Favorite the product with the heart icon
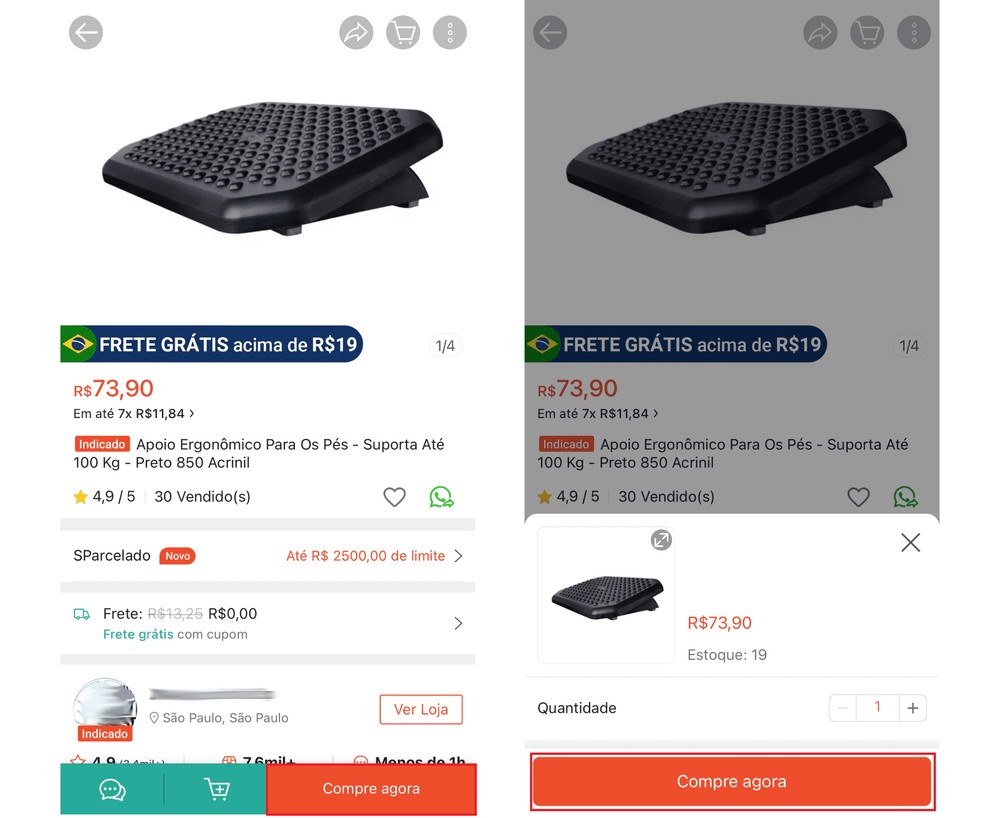The width and height of the screenshot is (1000, 818). [x=394, y=496]
